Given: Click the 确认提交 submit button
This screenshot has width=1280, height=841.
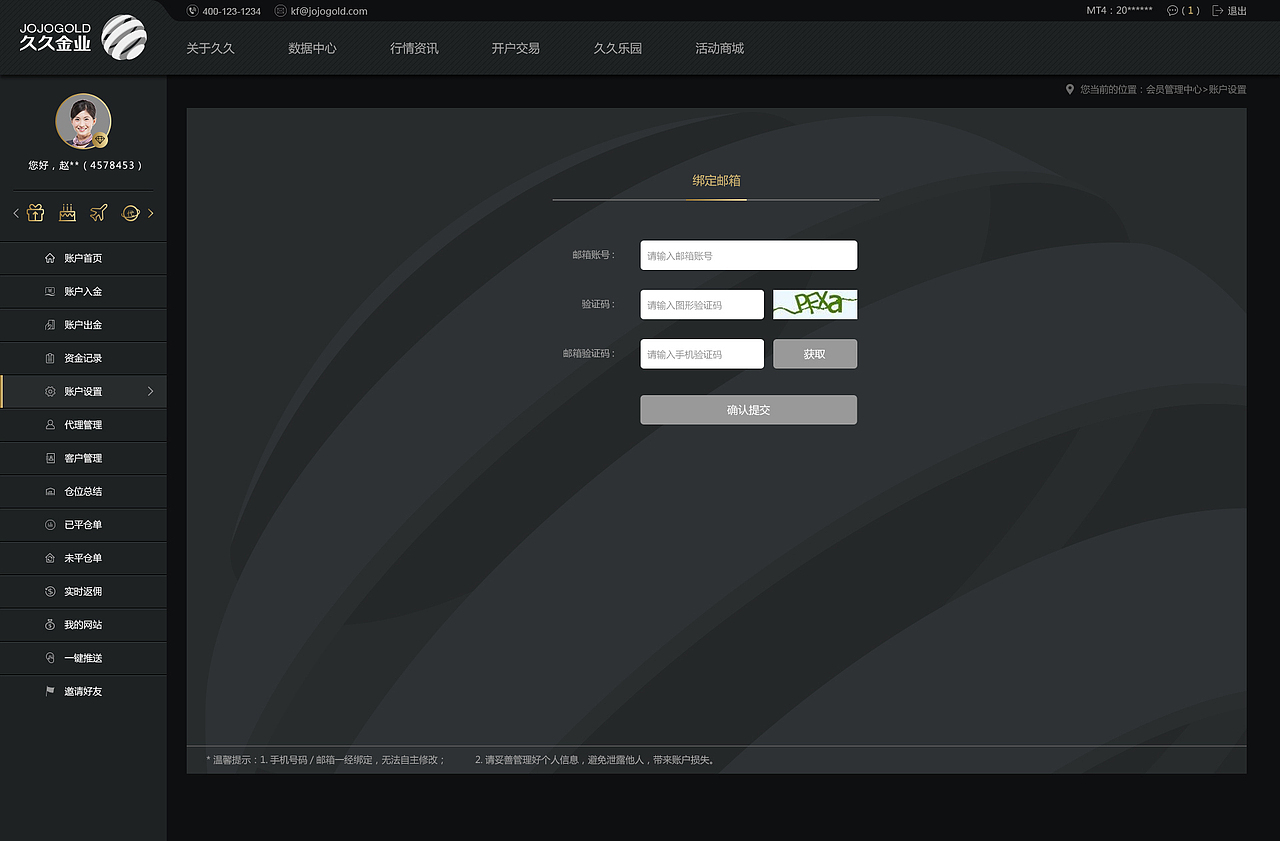Looking at the screenshot, I should 749,410.
